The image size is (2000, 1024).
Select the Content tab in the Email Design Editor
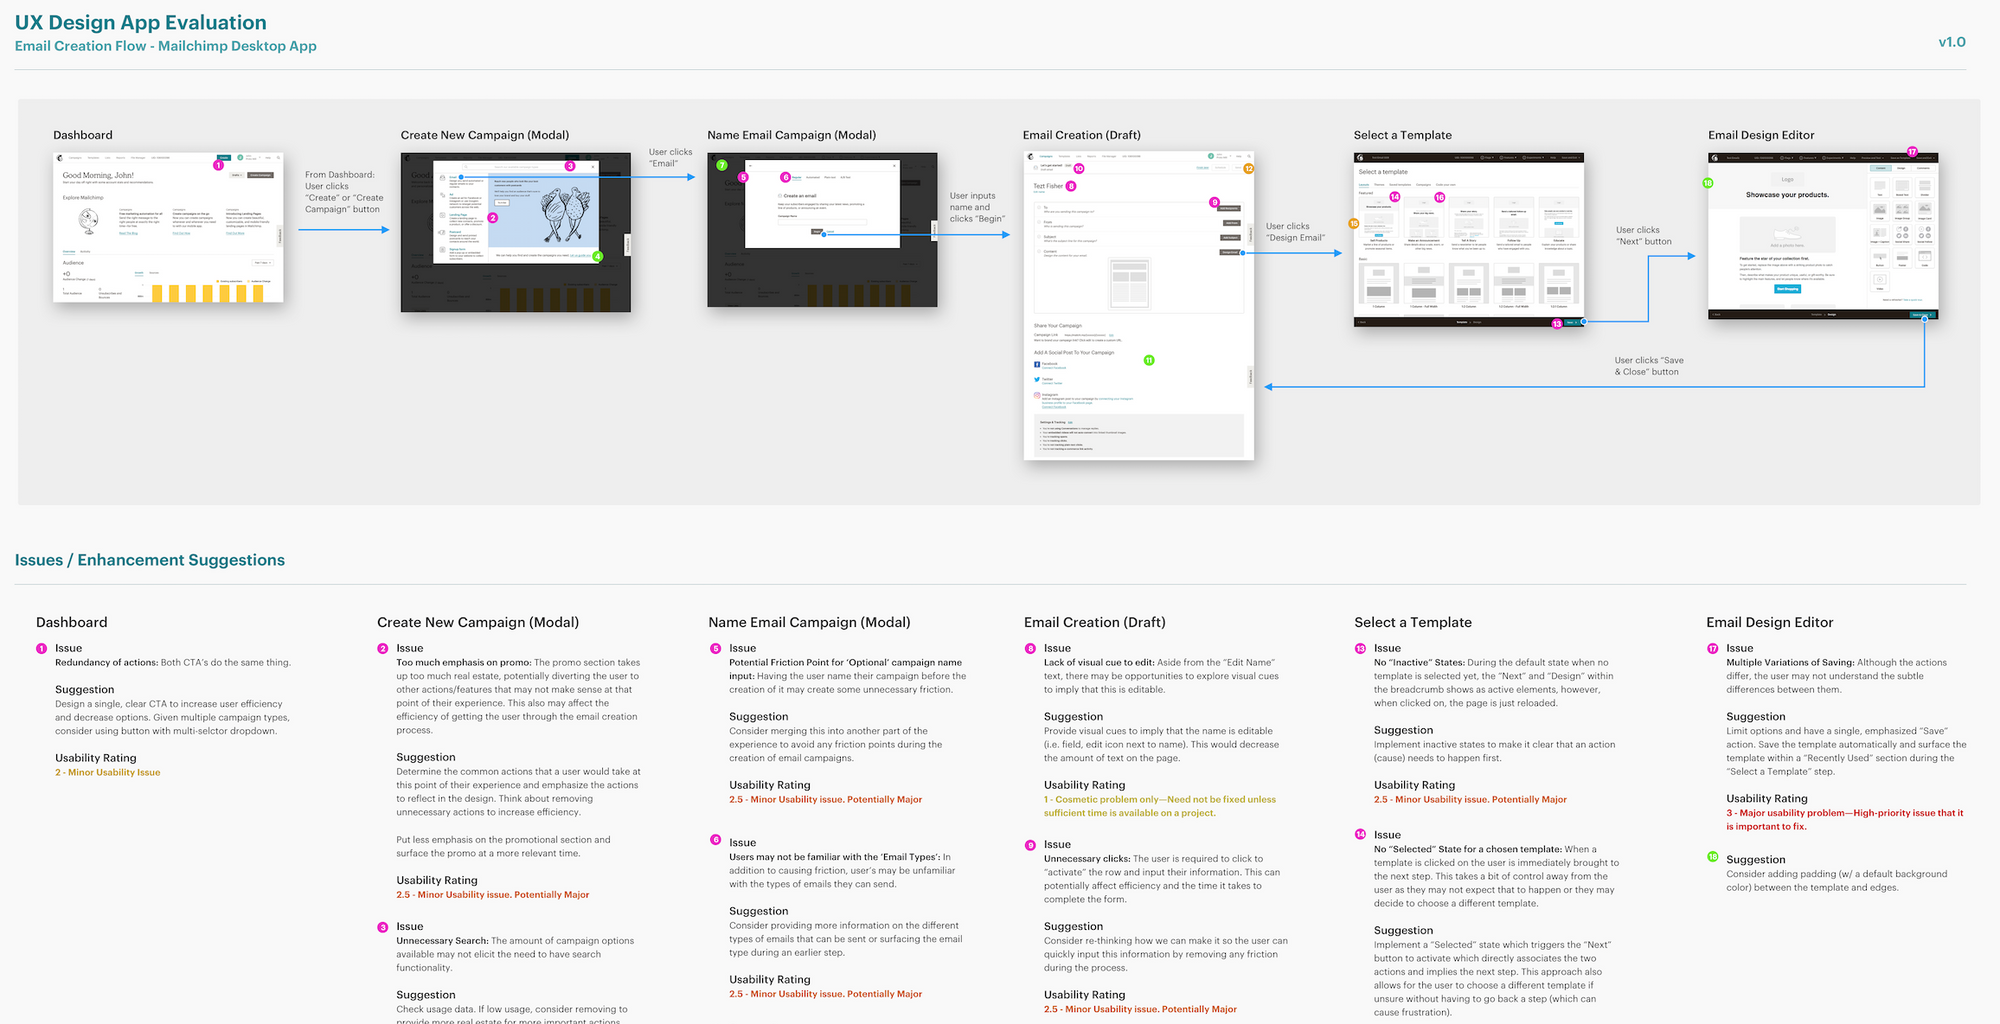(1880, 168)
